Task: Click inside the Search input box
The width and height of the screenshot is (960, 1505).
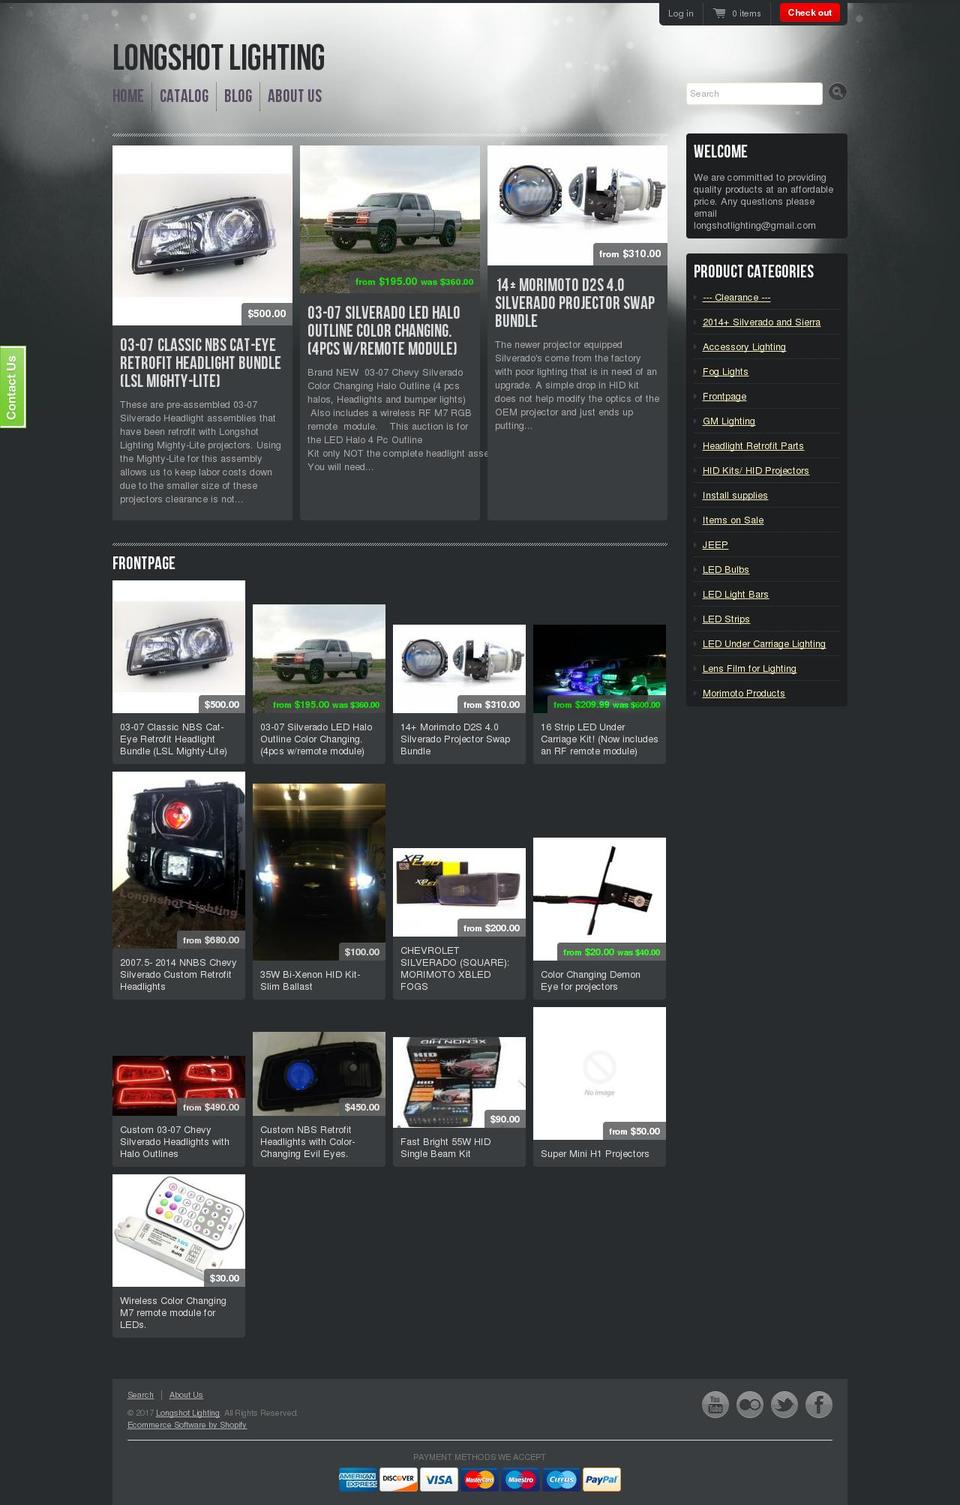Action: point(752,92)
